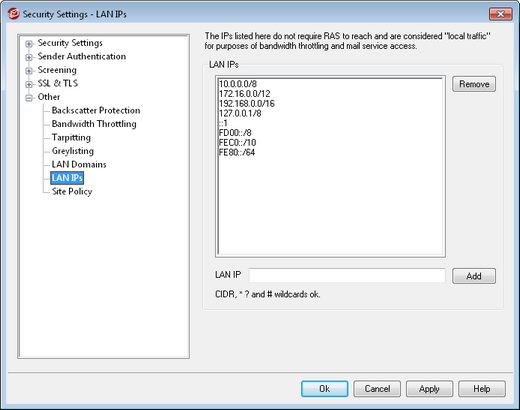Viewport: 520px width, 410px height.
Task: Select Site Policy in the tree
Action: click(x=72, y=191)
